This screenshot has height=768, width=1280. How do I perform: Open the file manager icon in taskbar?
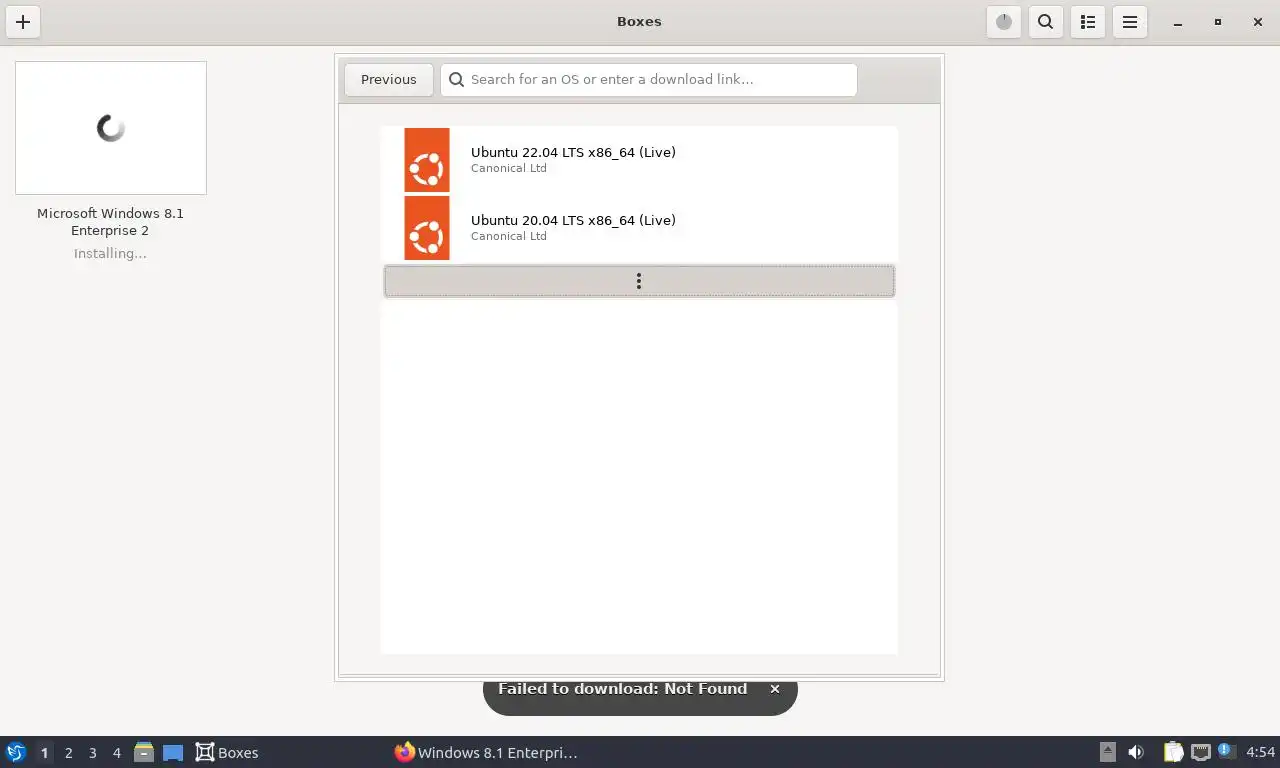[144, 752]
